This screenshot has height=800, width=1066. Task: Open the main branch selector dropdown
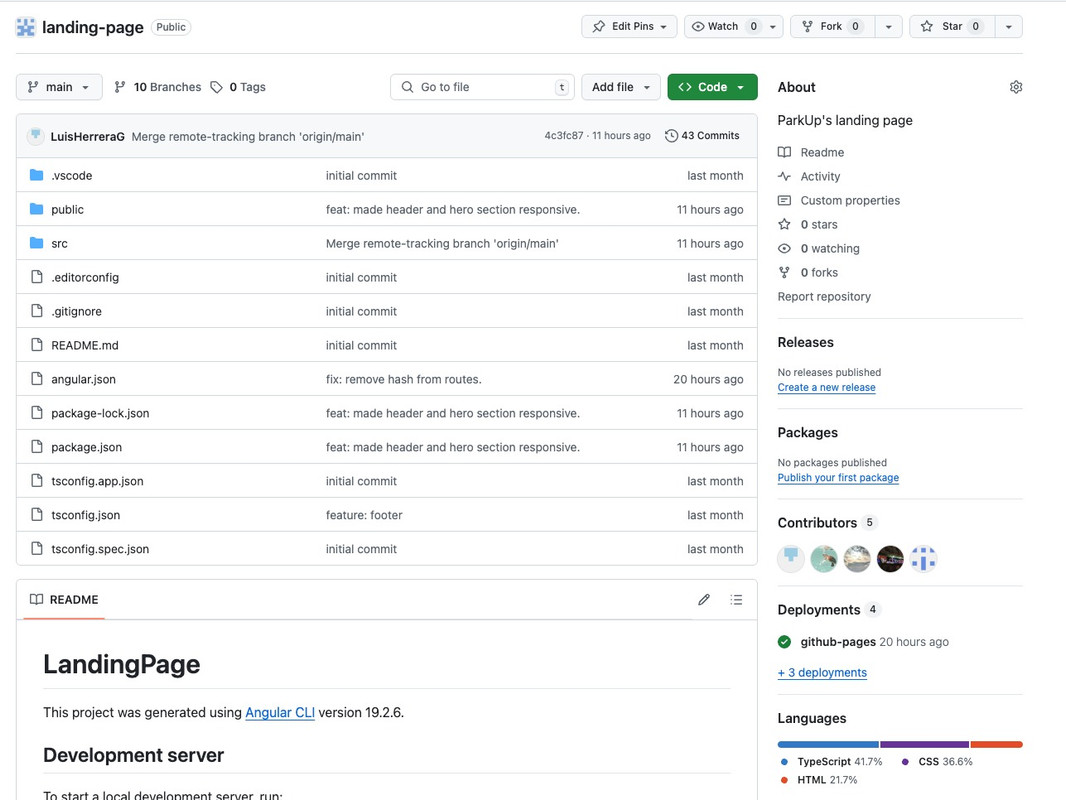(59, 87)
